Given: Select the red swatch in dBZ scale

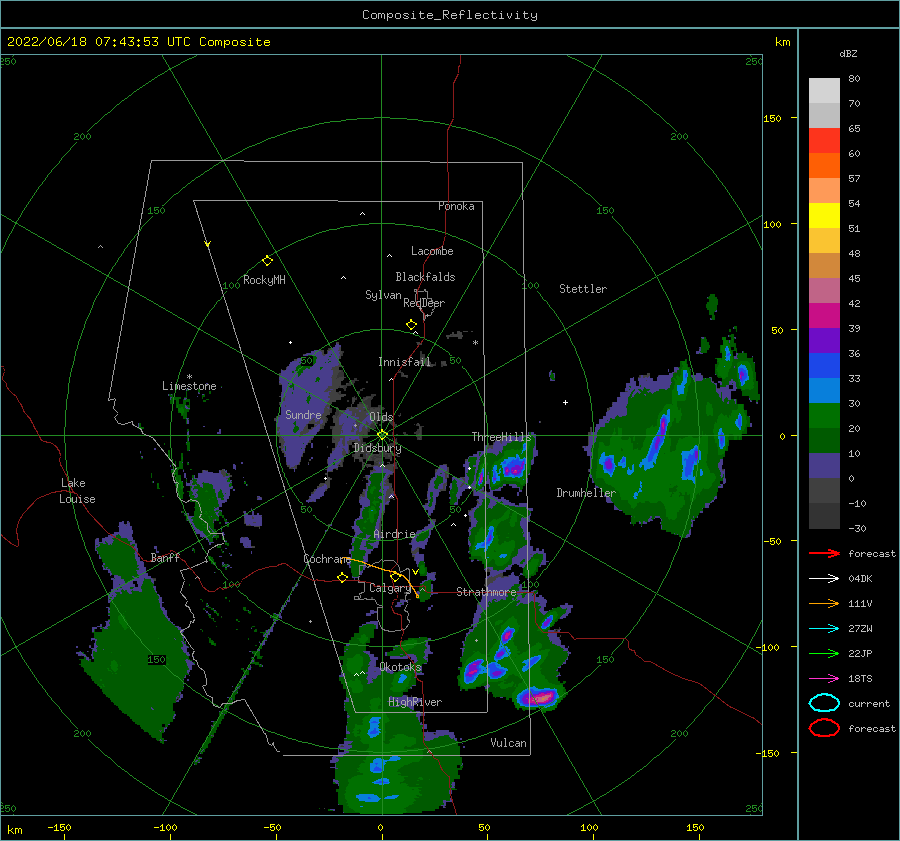Looking at the screenshot, I should [824, 140].
